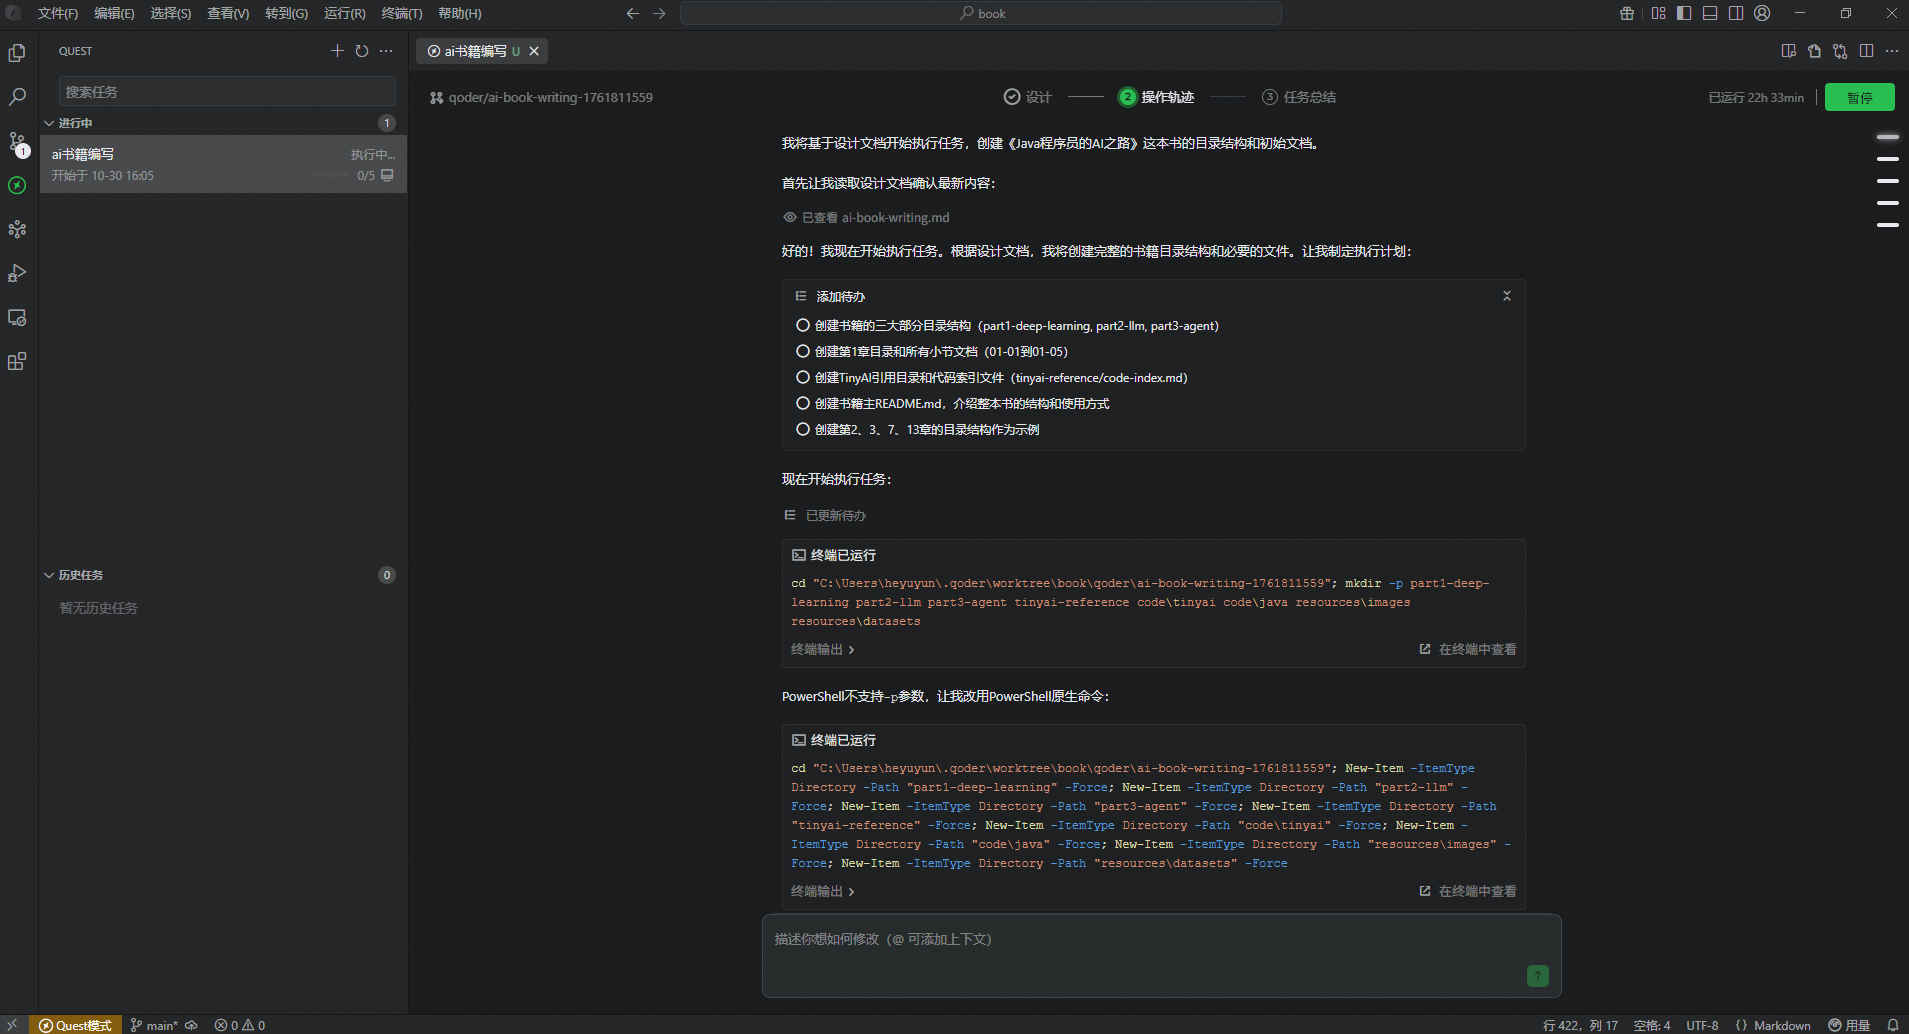Viewport: 1909px width, 1034px height.
Task: Open 在终端中查看 for the New-Item command
Action: coord(1468,892)
